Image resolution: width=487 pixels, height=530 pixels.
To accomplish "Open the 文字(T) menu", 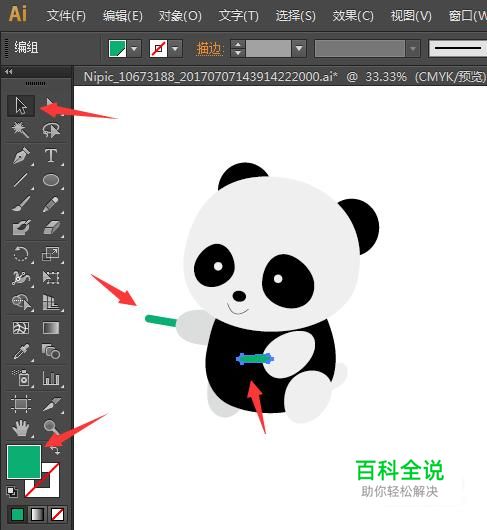I will pyautogui.click(x=238, y=16).
